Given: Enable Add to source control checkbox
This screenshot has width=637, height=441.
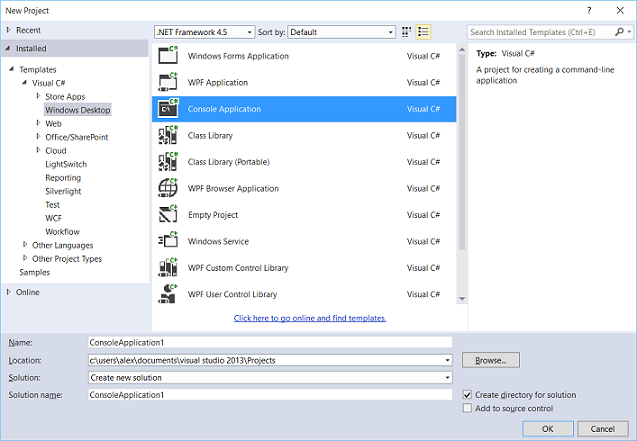Looking at the screenshot, I should coord(467,408).
